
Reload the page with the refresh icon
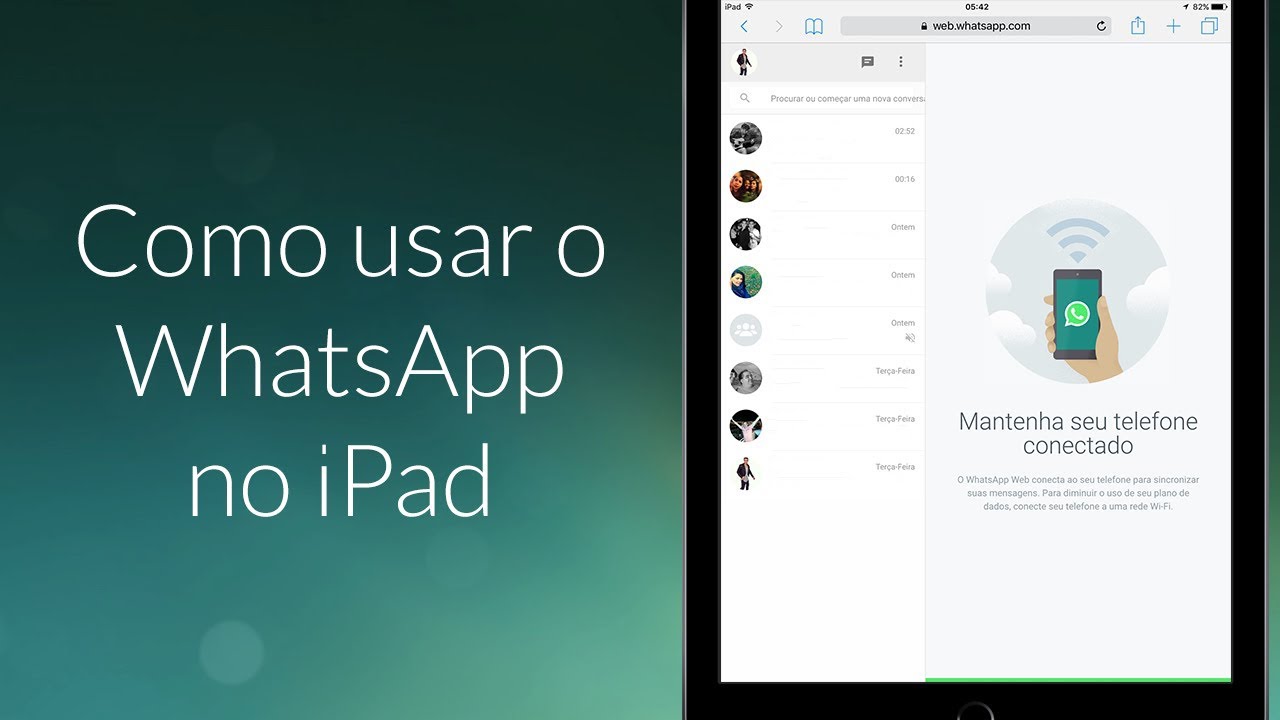[1101, 27]
